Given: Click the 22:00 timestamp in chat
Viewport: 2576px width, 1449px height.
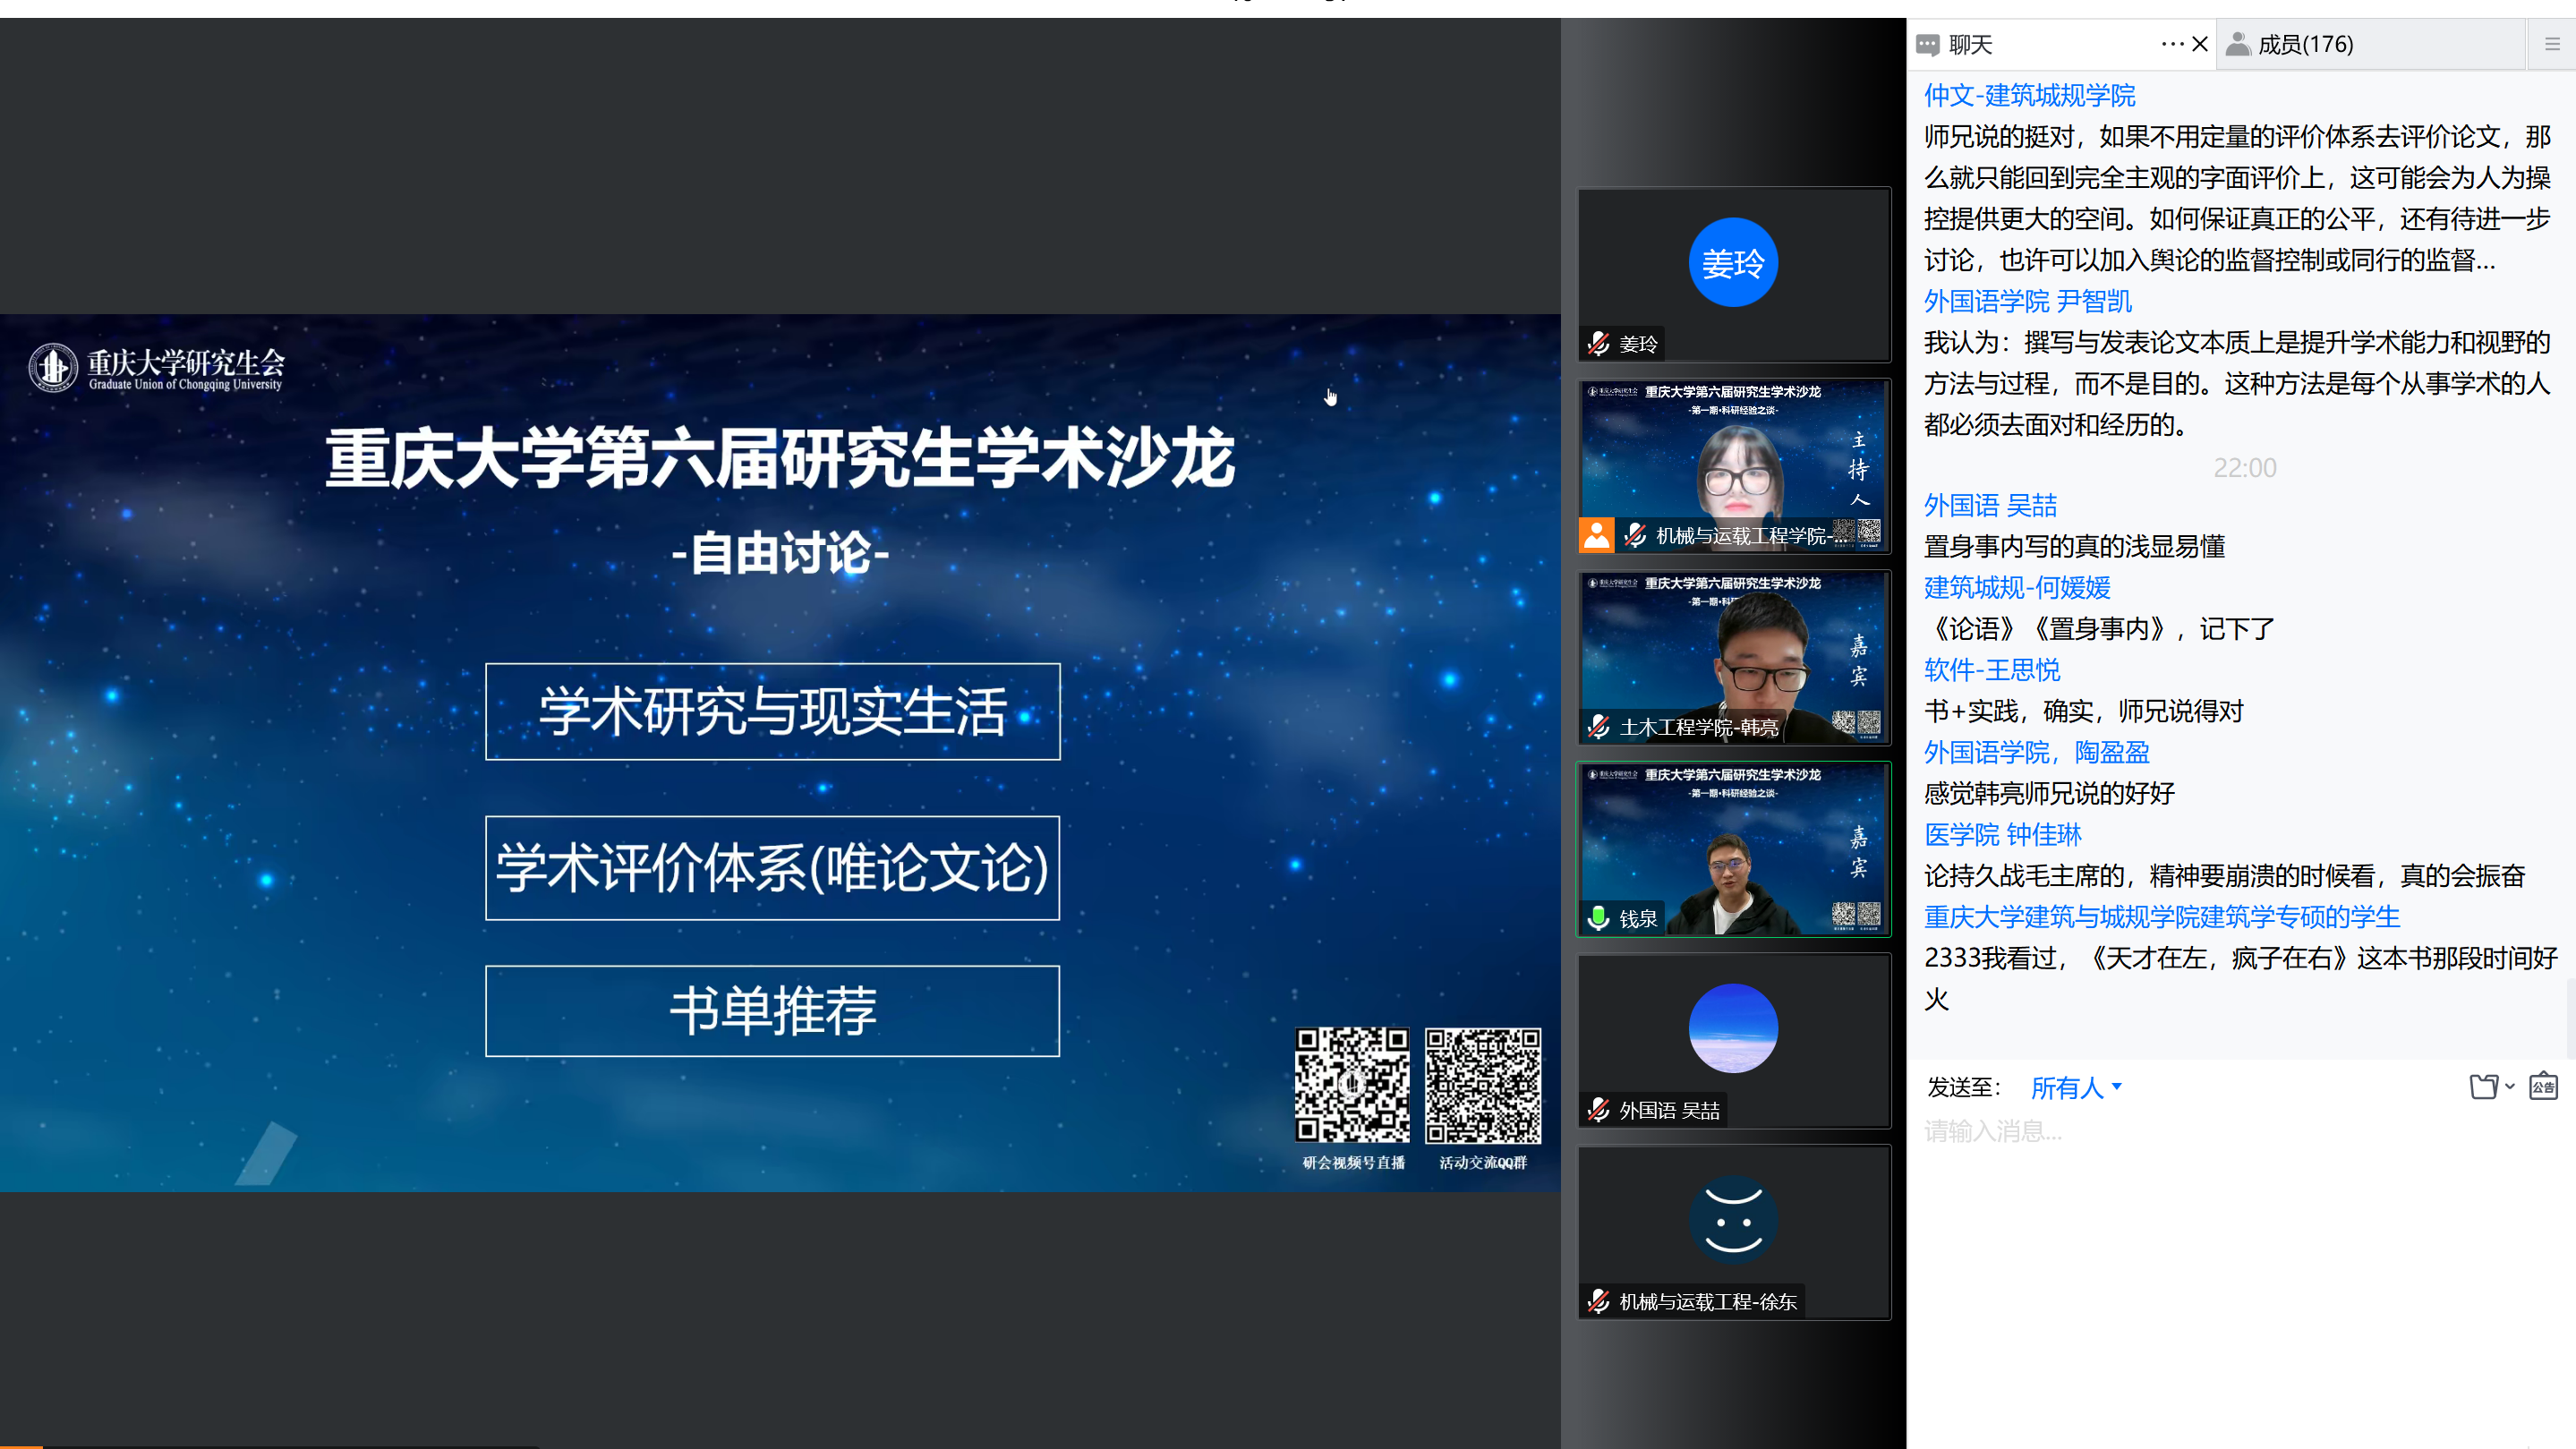Looking at the screenshot, I should tap(2244, 468).
